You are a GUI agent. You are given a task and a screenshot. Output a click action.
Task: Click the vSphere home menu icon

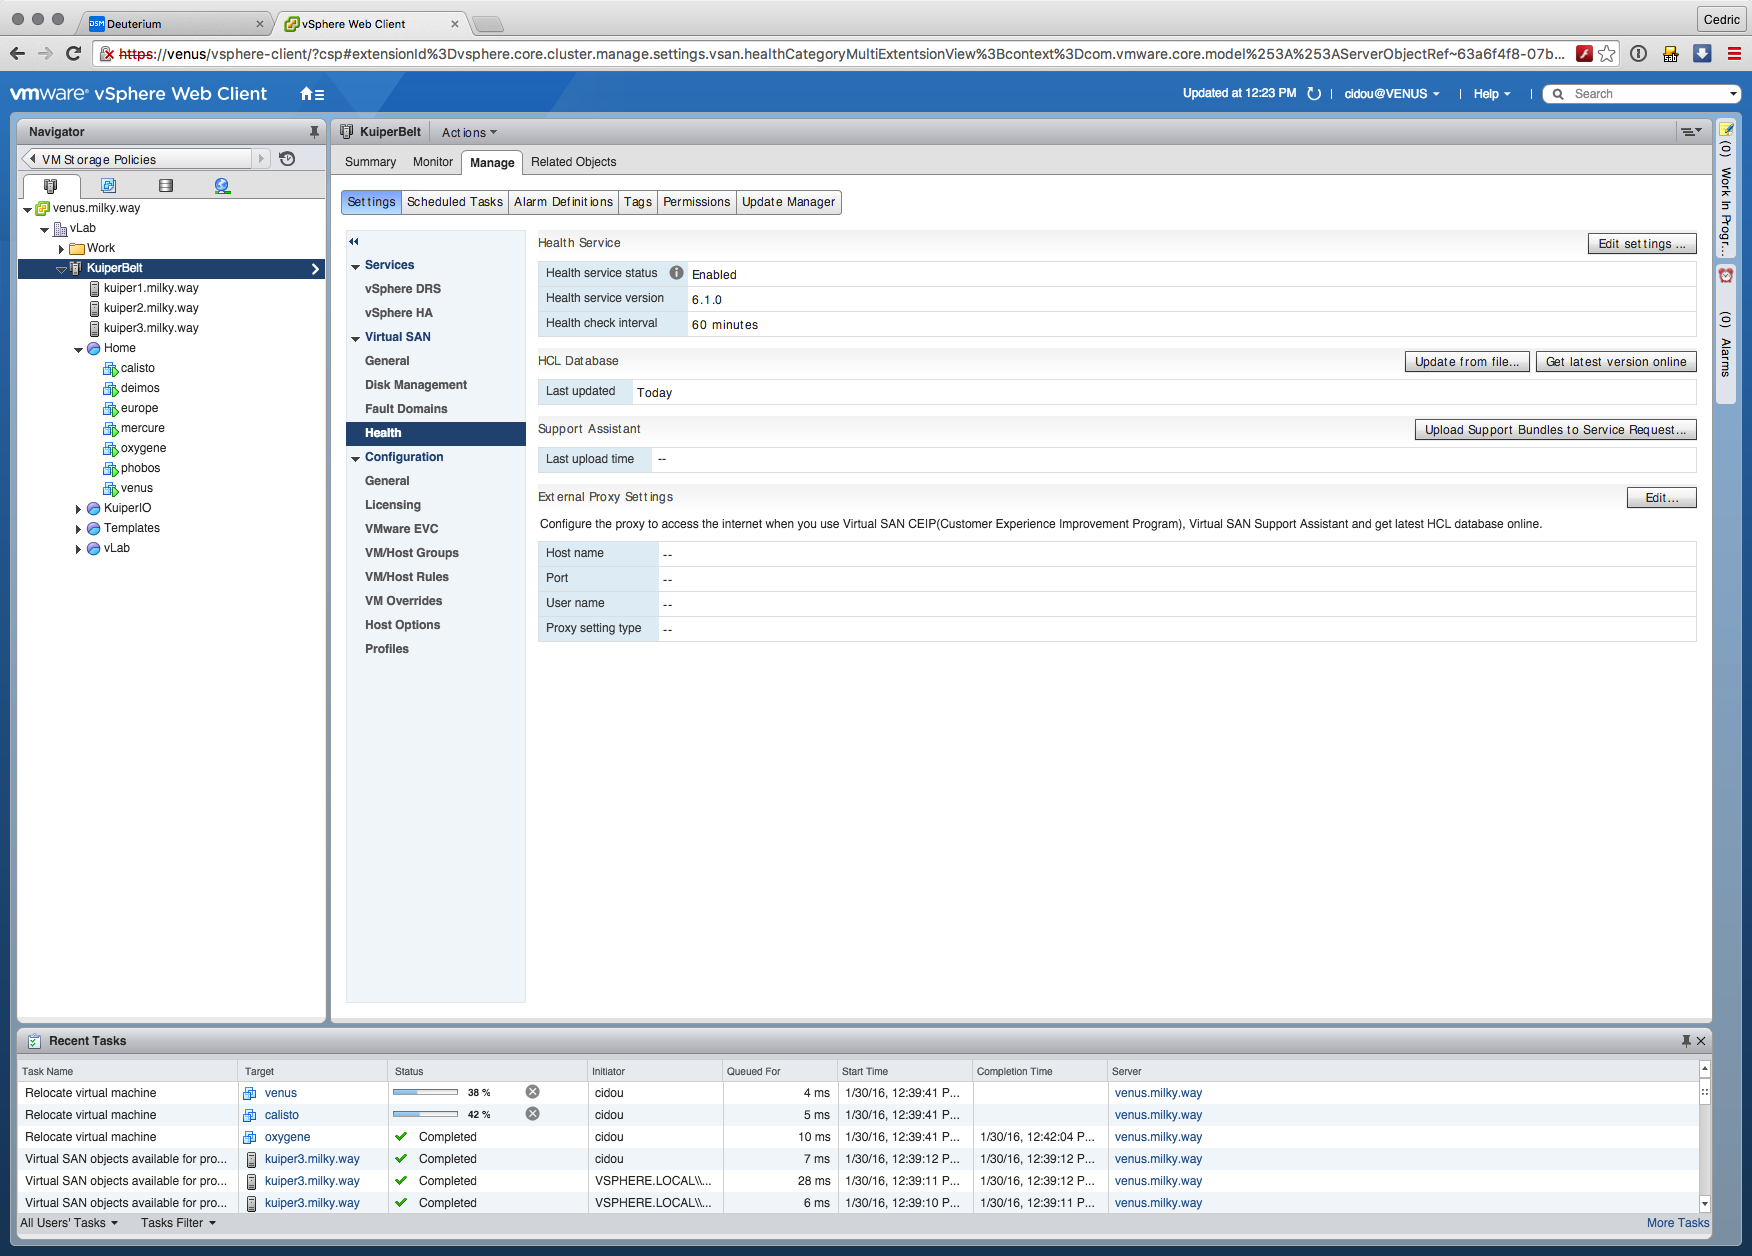(x=311, y=94)
